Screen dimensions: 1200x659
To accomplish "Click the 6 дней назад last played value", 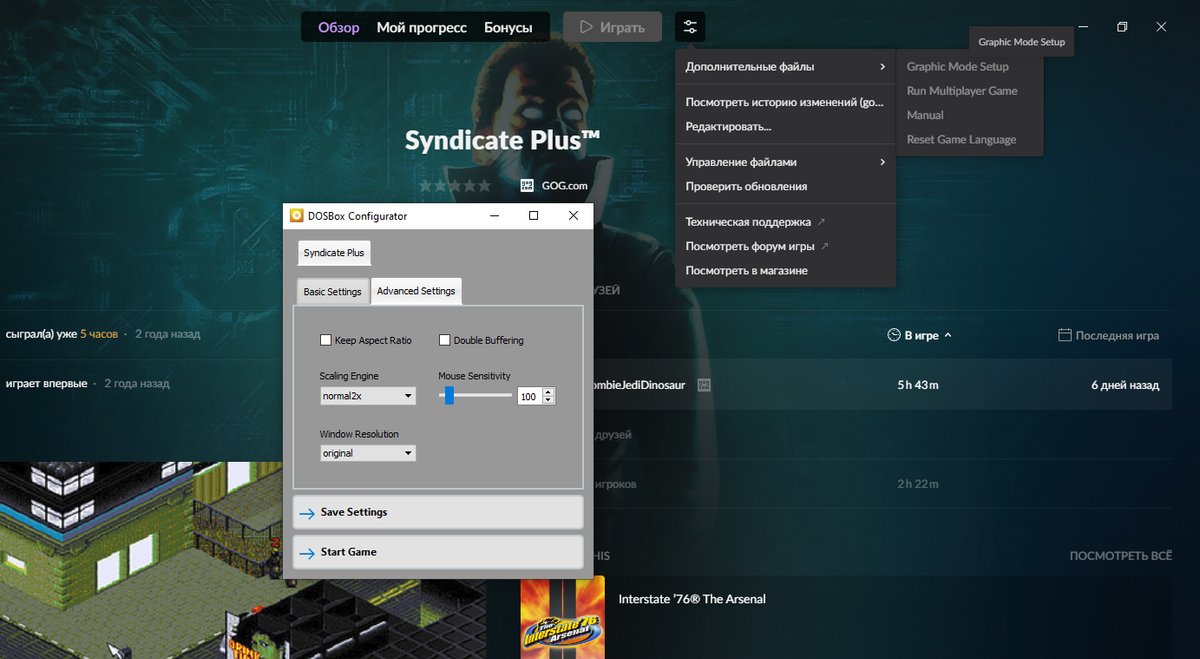I will pos(1125,385).
